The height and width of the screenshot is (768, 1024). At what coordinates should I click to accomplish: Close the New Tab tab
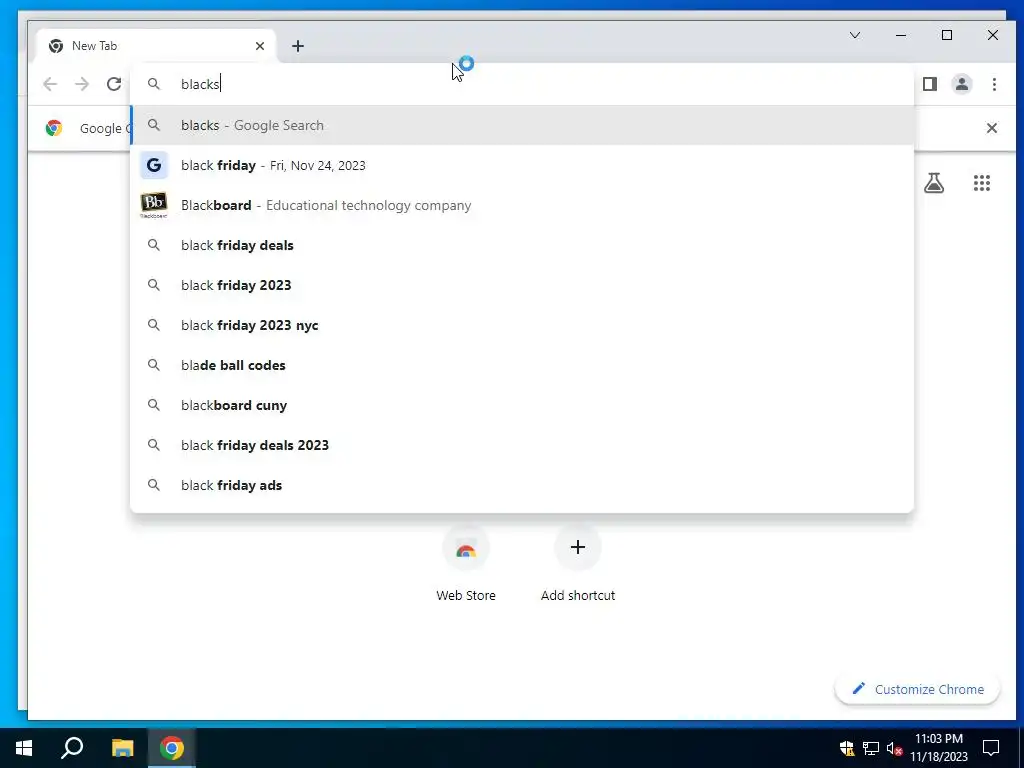click(260, 46)
